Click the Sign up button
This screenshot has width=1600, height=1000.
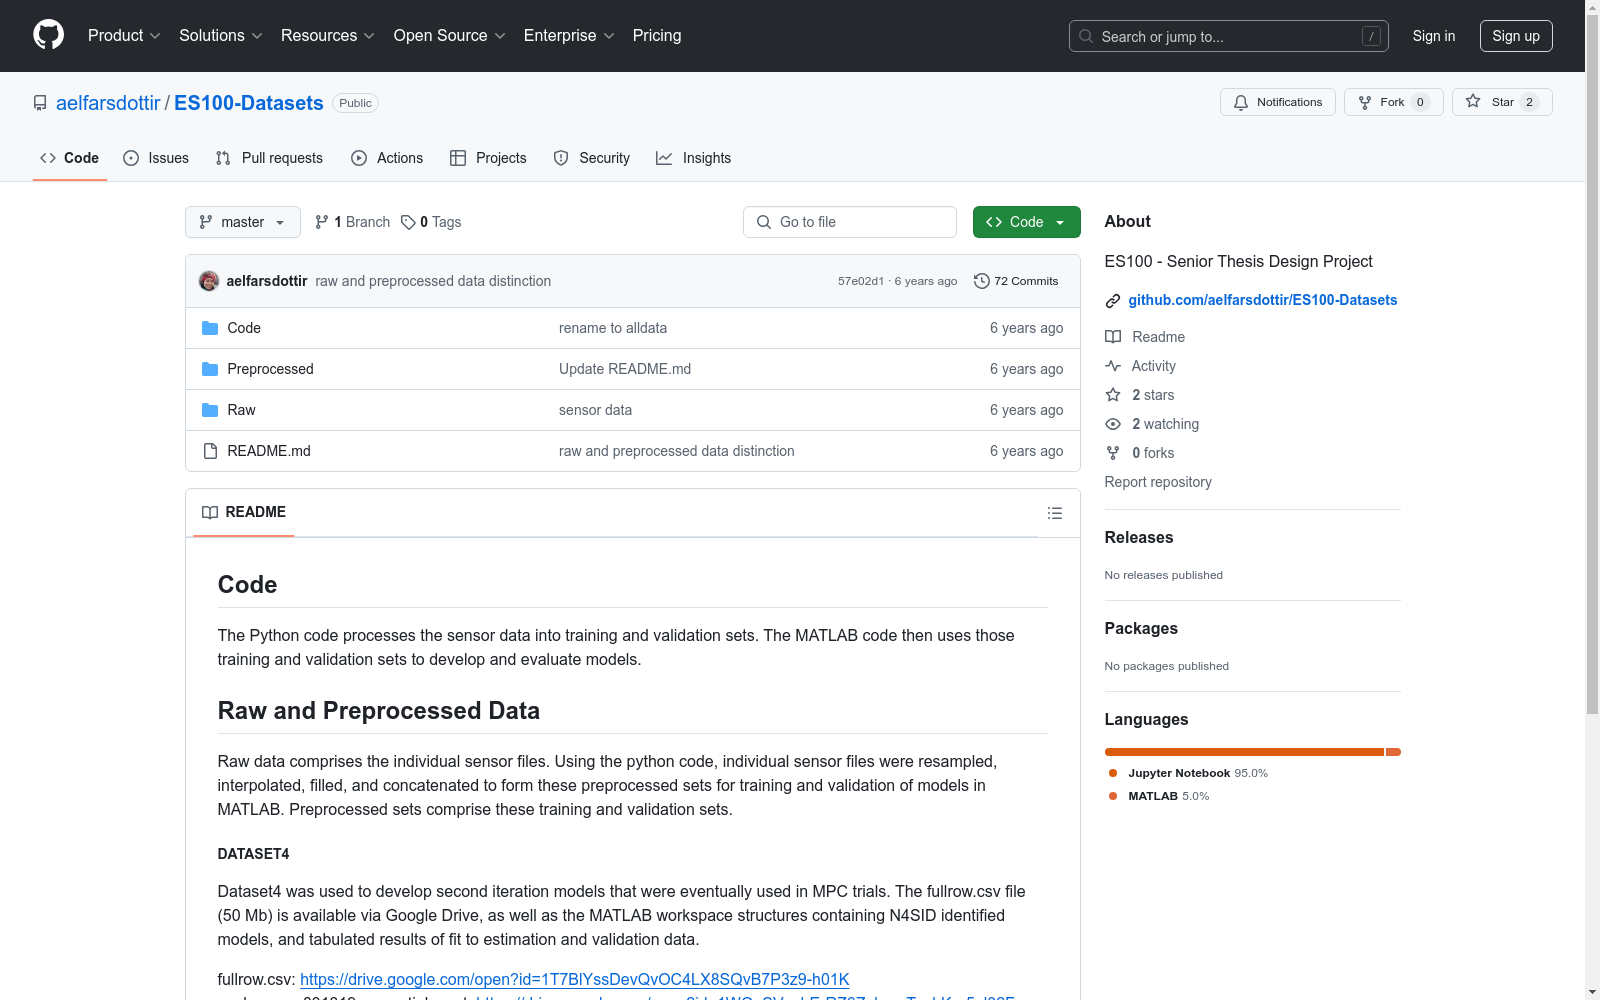coord(1516,36)
